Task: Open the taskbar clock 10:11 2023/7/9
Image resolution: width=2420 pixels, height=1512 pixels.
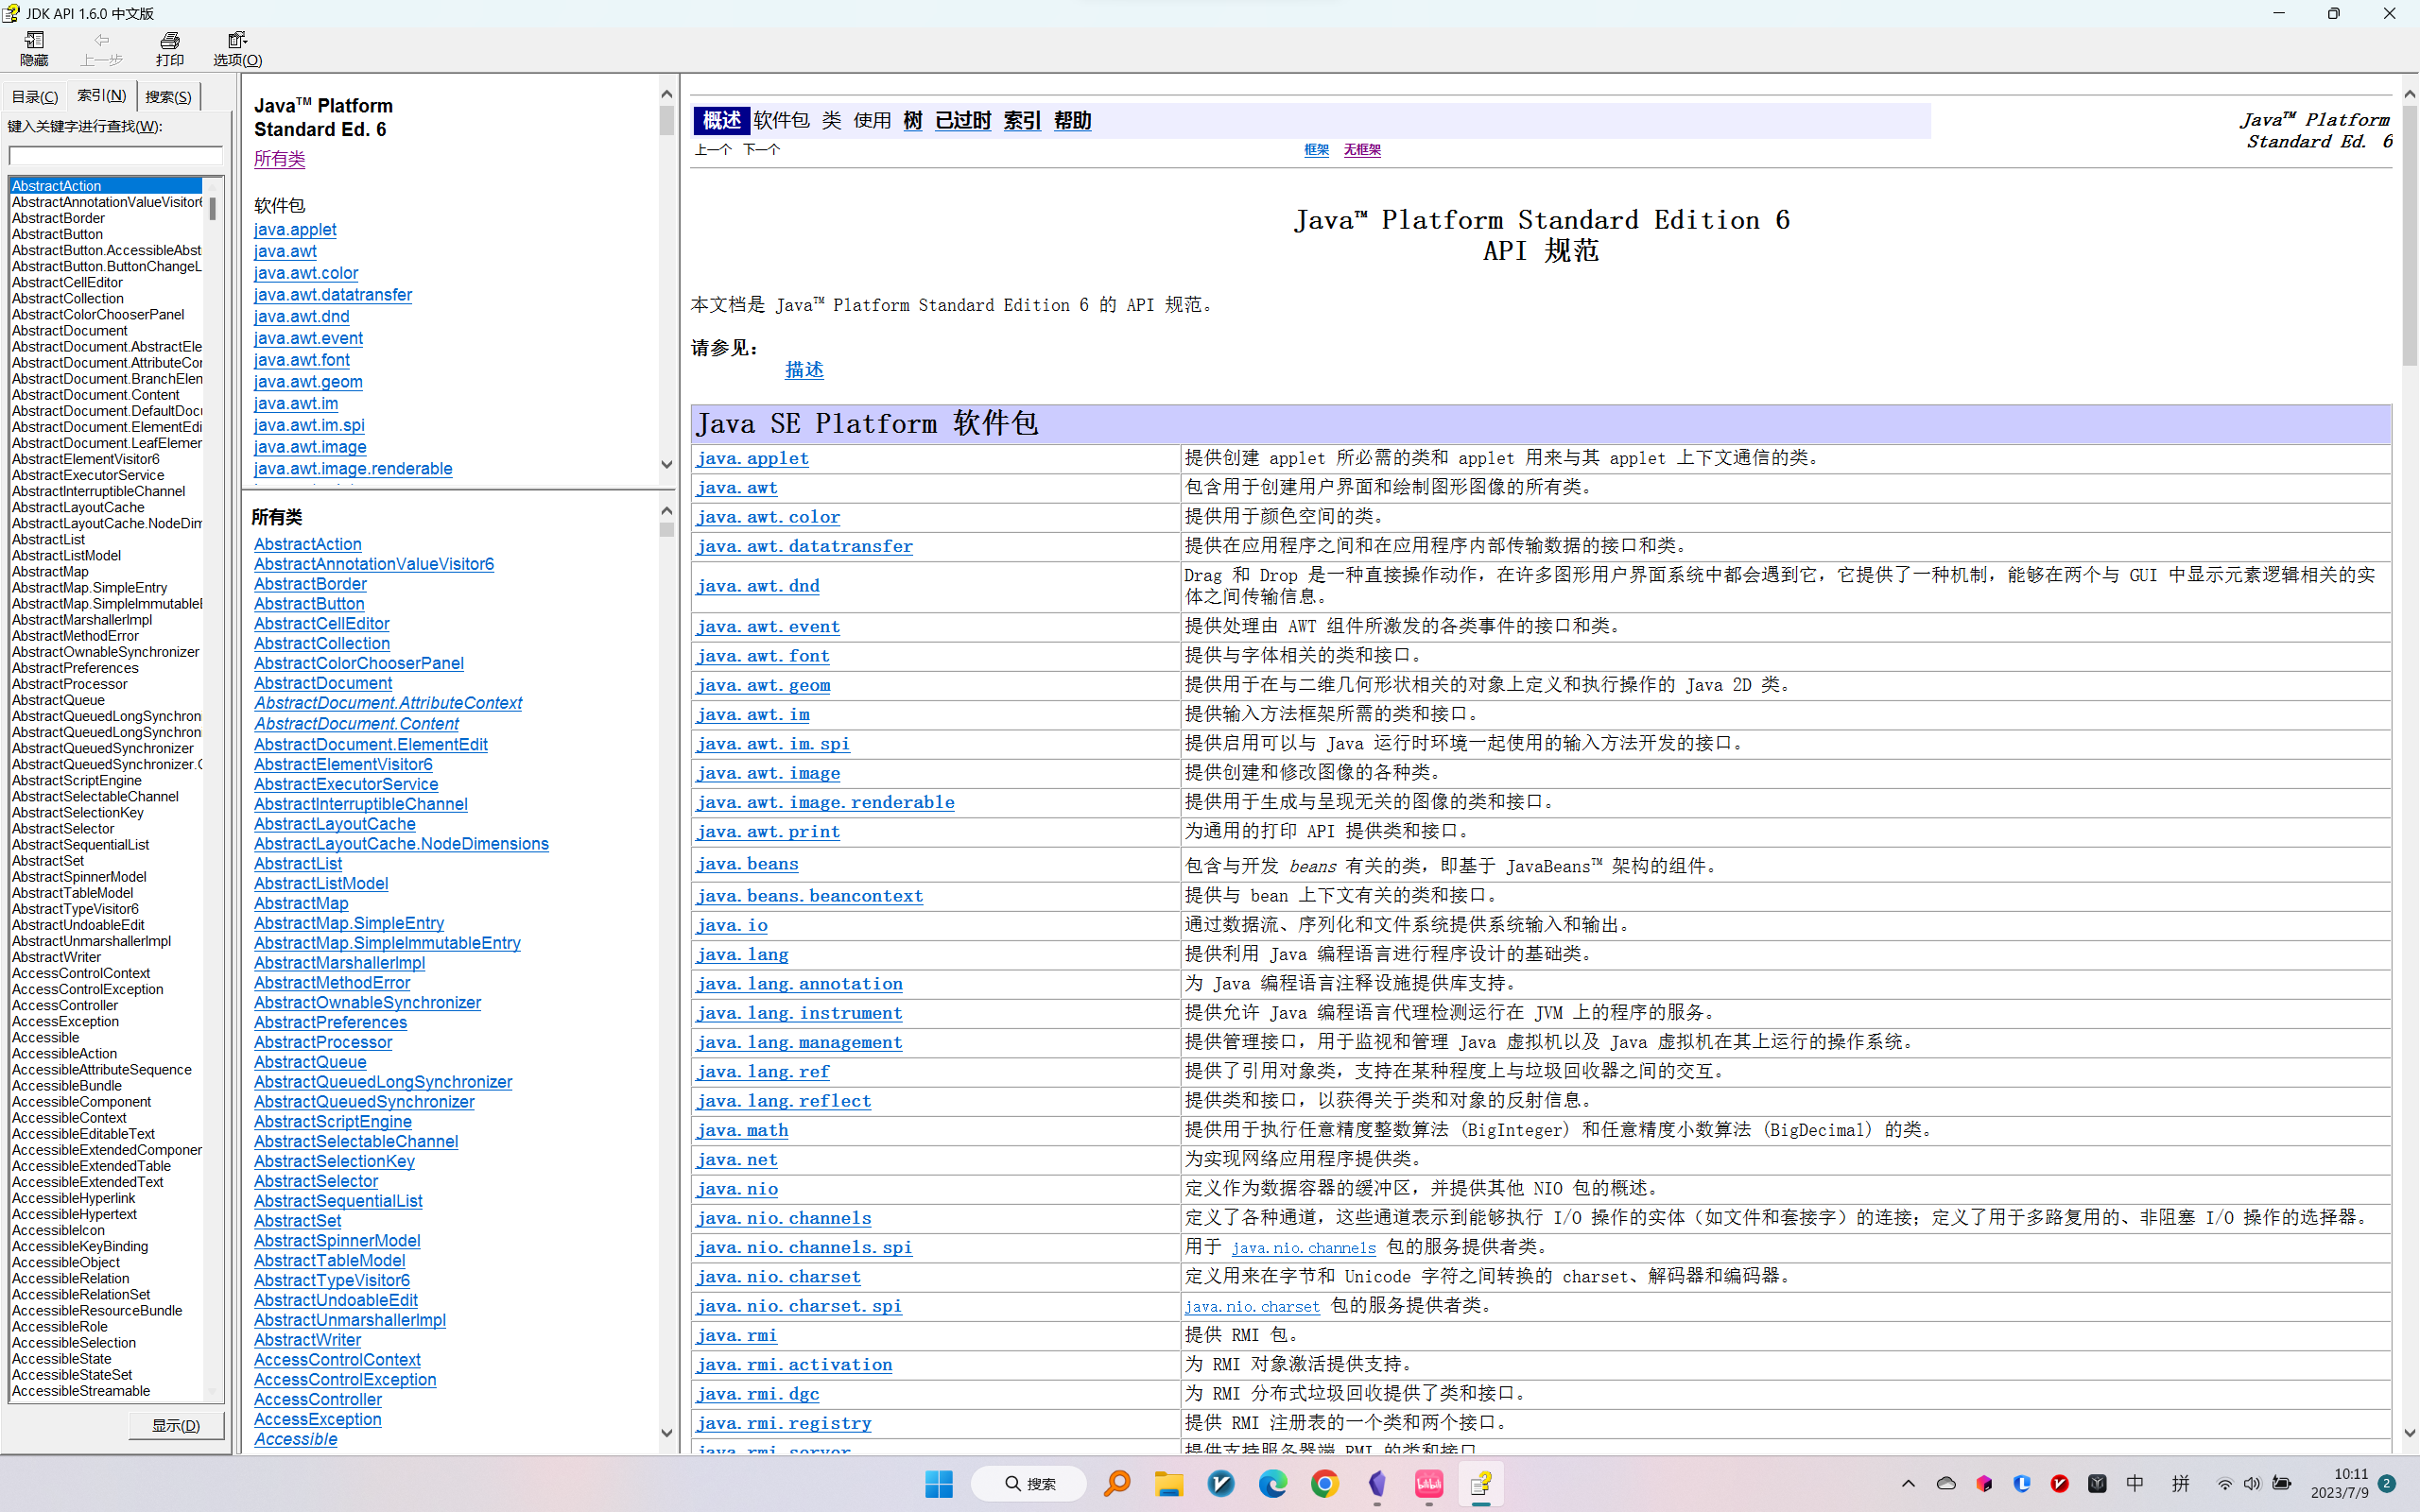Action: pyautogui.click(x=2340, y=1484)
